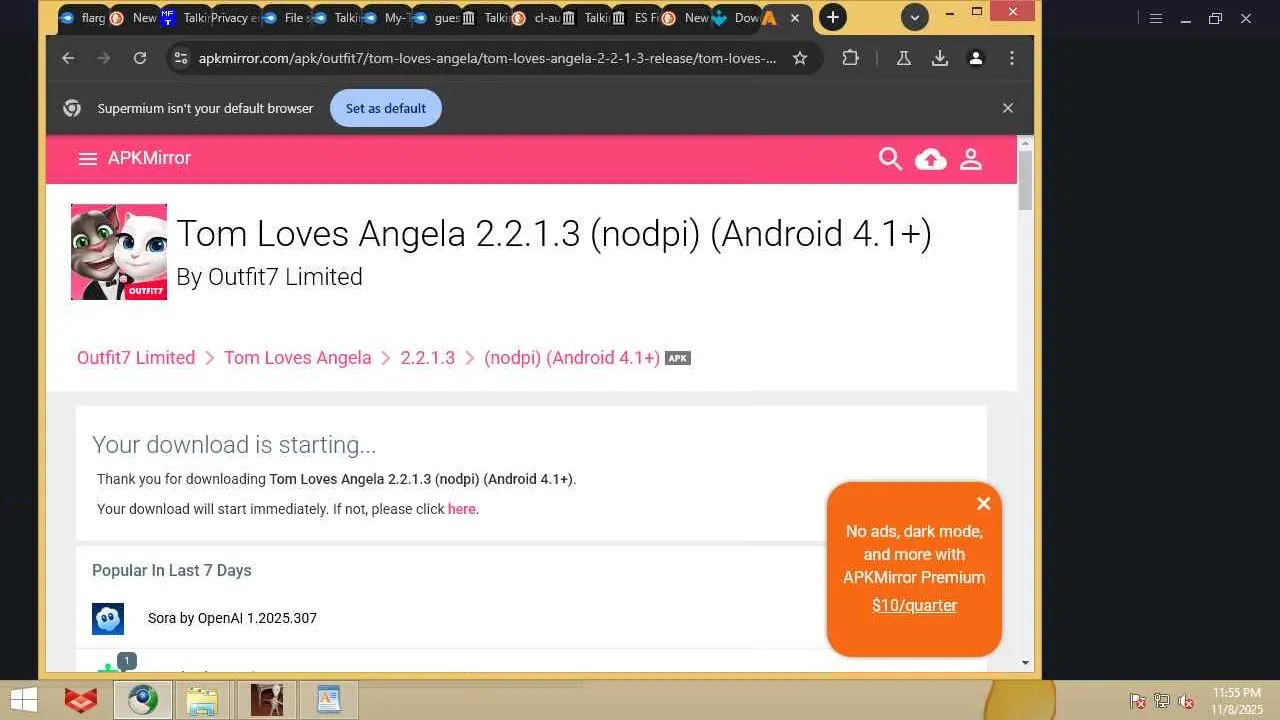Open hamburger menu of the background window
Viewport: 1280px width, 720px height.
click(1156, 18)
